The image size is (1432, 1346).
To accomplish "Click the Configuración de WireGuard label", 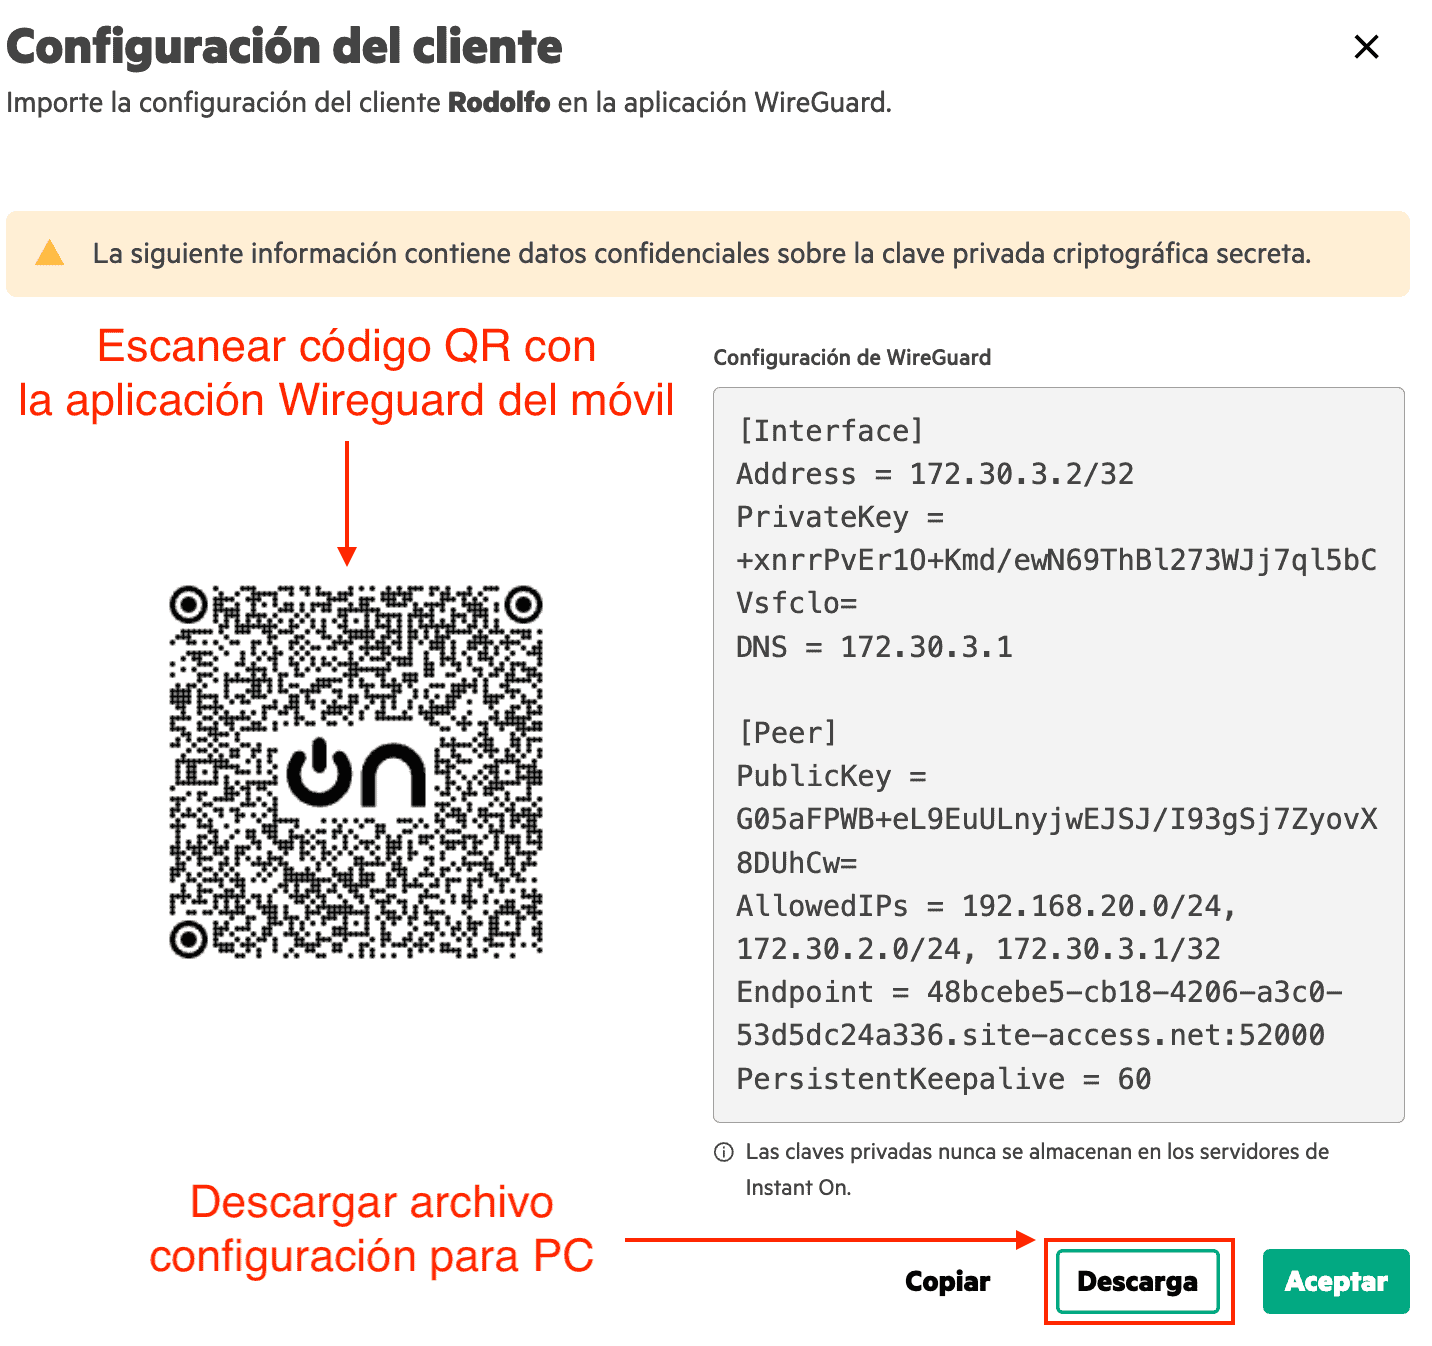I will coord(852,358).
